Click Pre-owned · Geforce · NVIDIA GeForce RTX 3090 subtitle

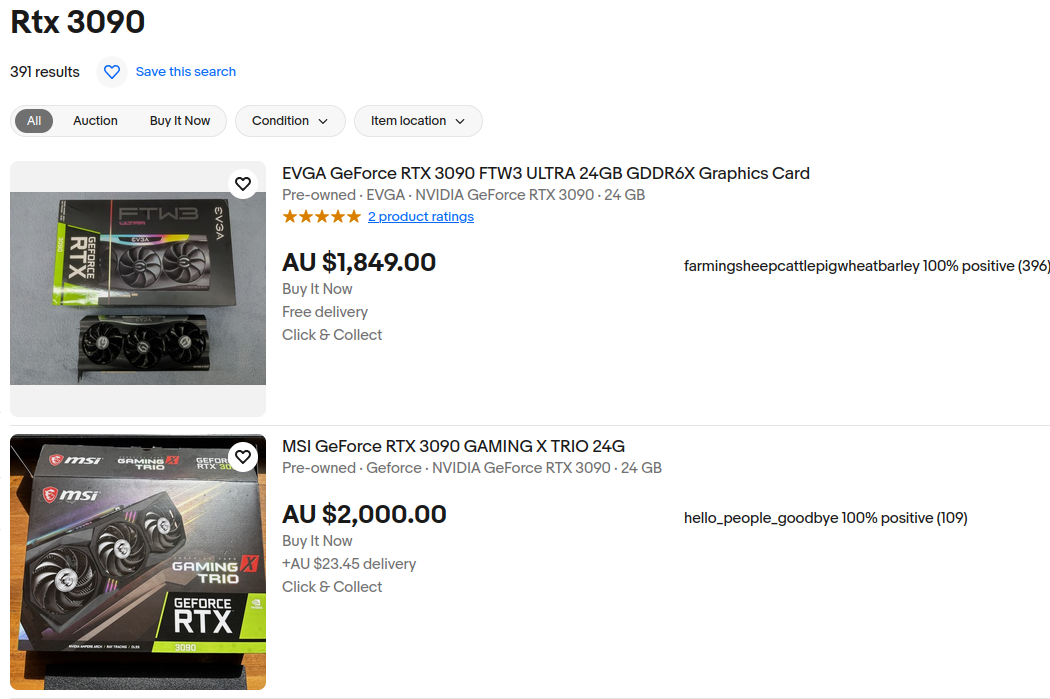(x=472, y=468)
